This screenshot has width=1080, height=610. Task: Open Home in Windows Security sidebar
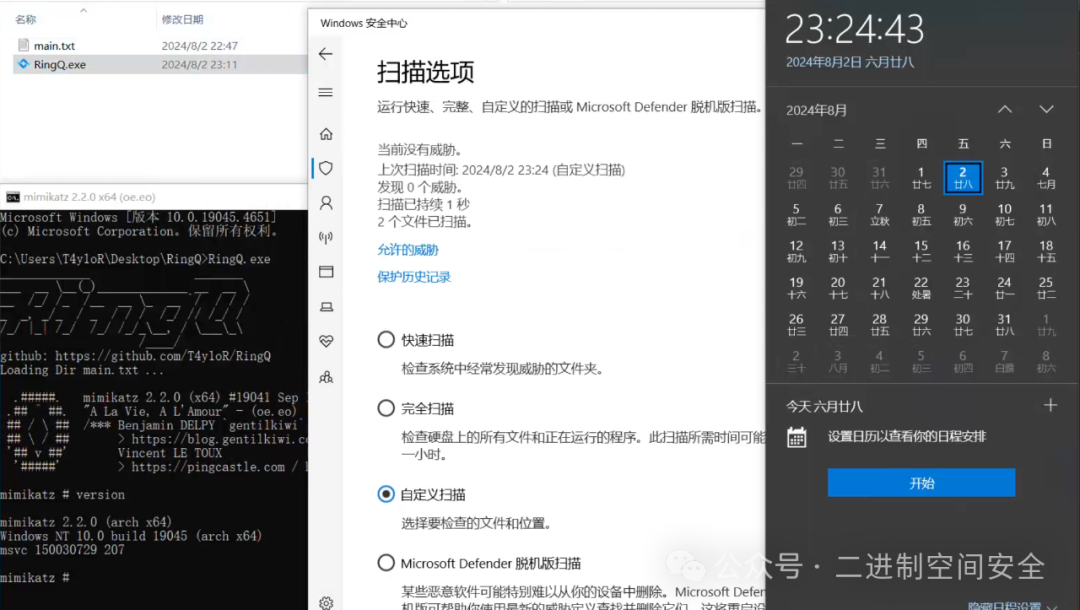(x=326, y=134)
